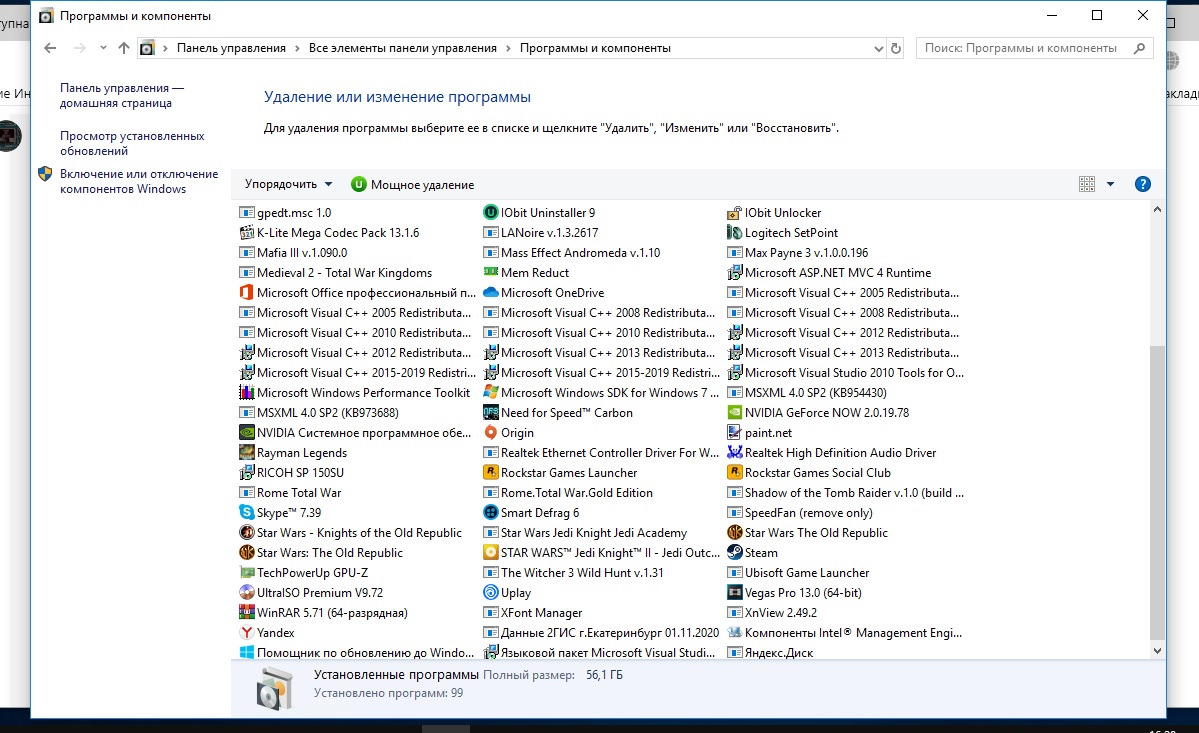Open recent locations dropdown near navigation arrows

pos(103,48)
